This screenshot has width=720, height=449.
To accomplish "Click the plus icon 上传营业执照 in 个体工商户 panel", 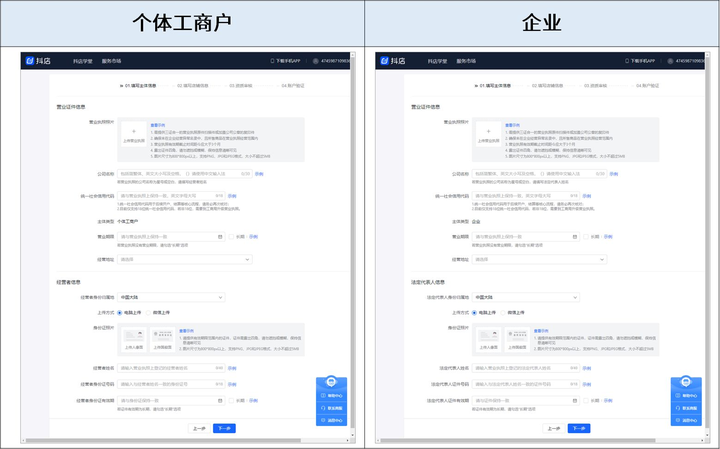I will coord(134,132).
